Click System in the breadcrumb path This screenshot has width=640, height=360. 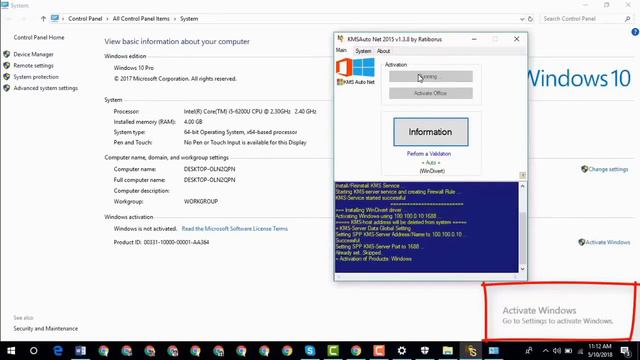[x=189, y=19]
